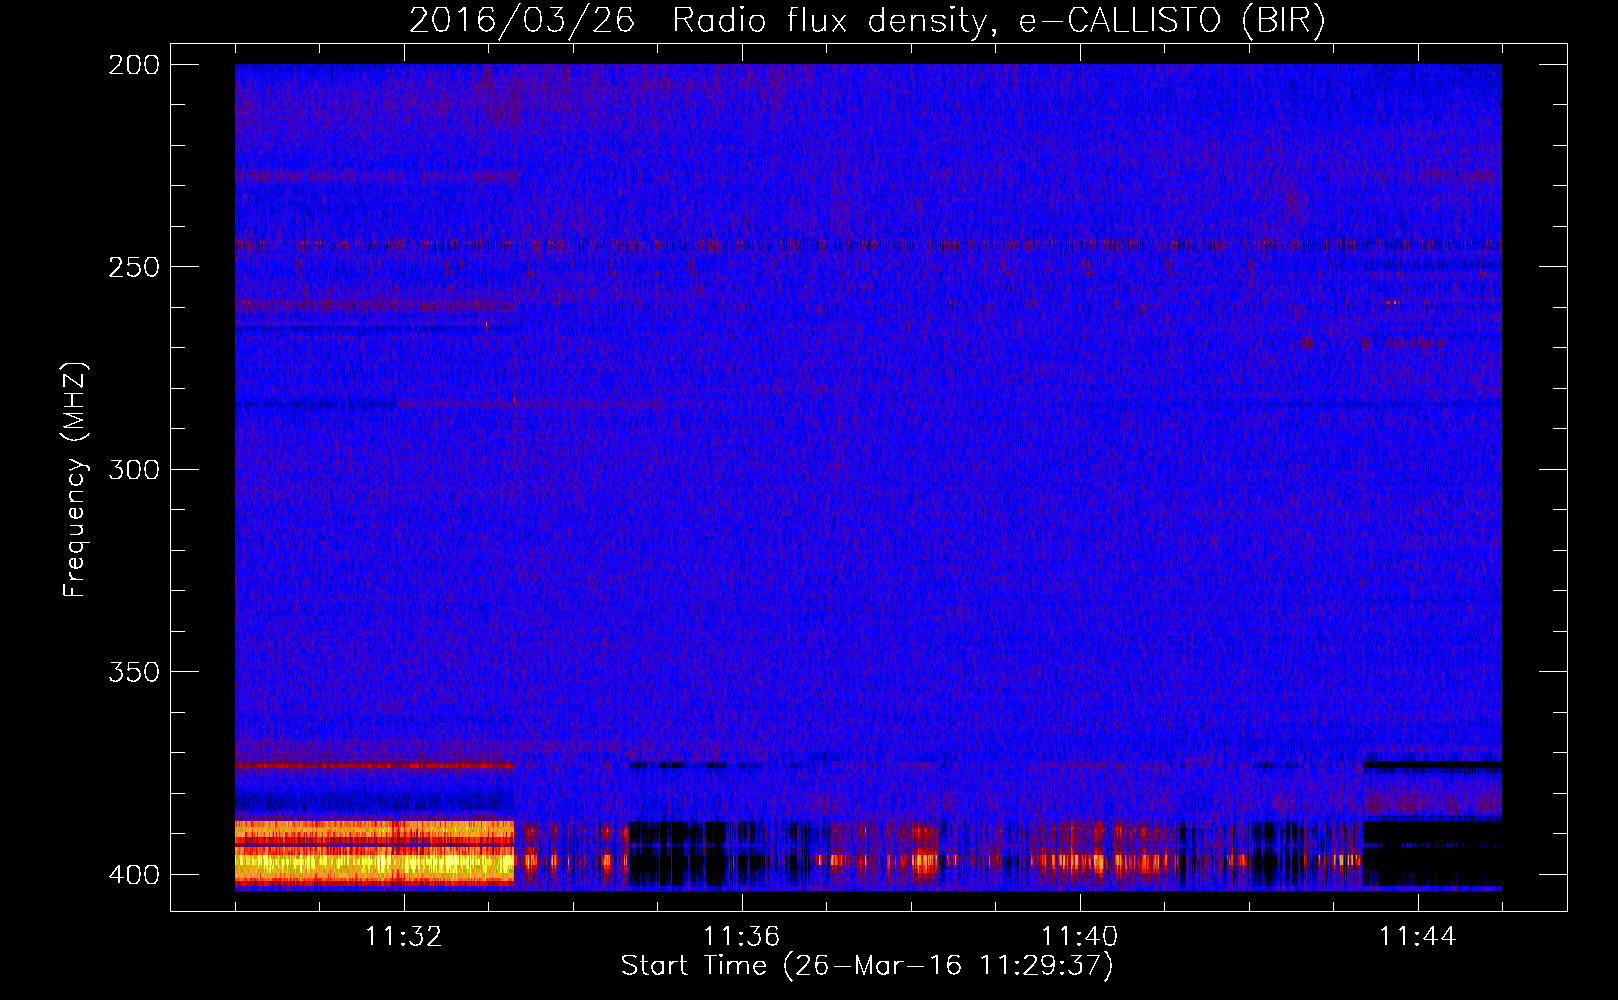Click the 400 frequency tick label

134,874
